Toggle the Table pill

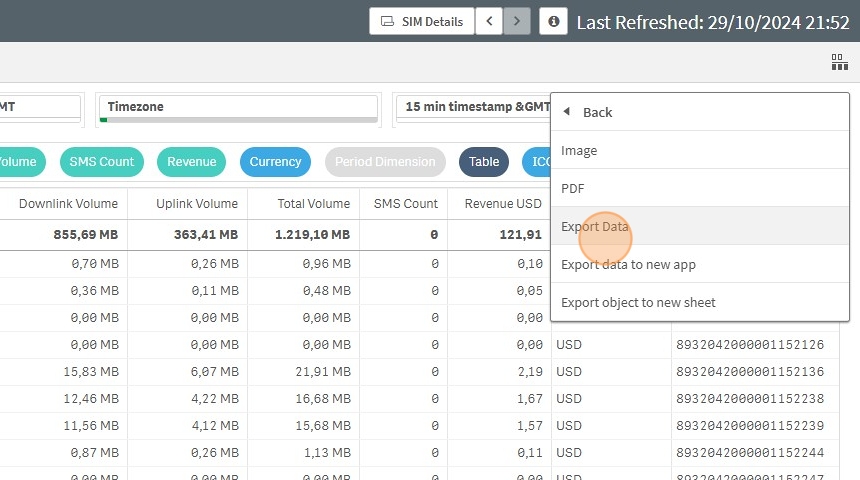484,162
